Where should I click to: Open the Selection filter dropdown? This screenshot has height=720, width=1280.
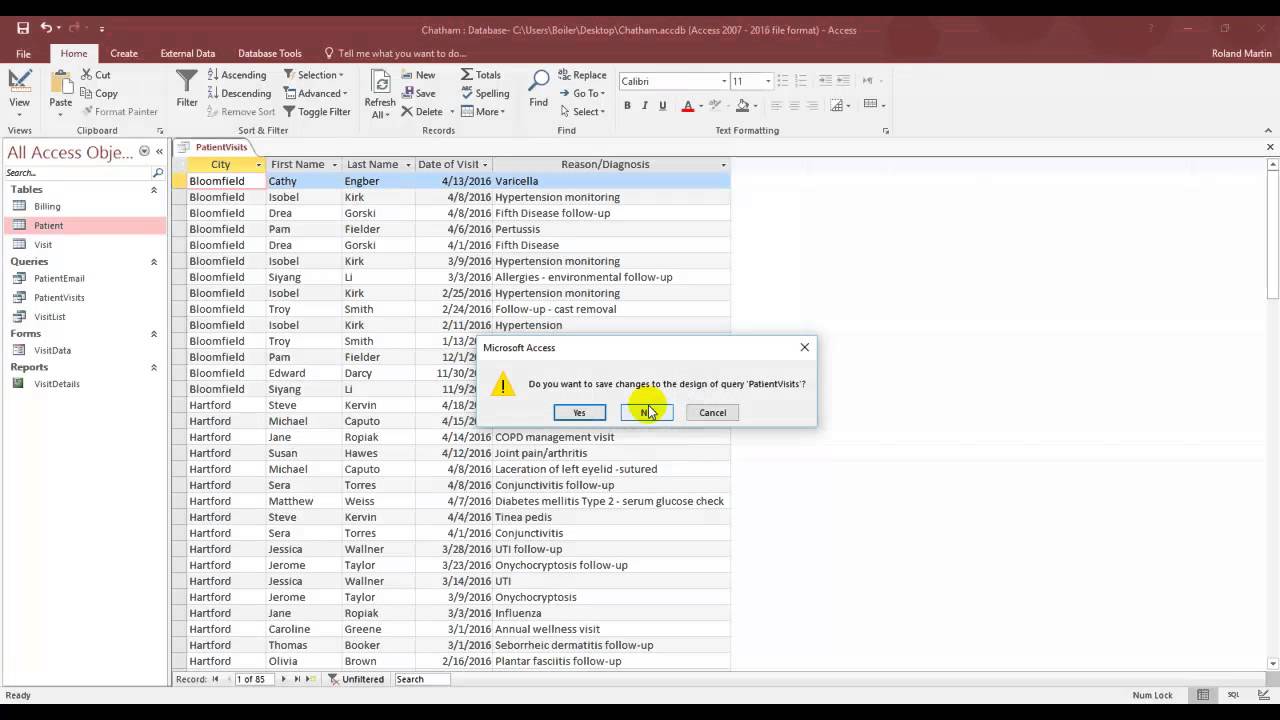point(314,75)
